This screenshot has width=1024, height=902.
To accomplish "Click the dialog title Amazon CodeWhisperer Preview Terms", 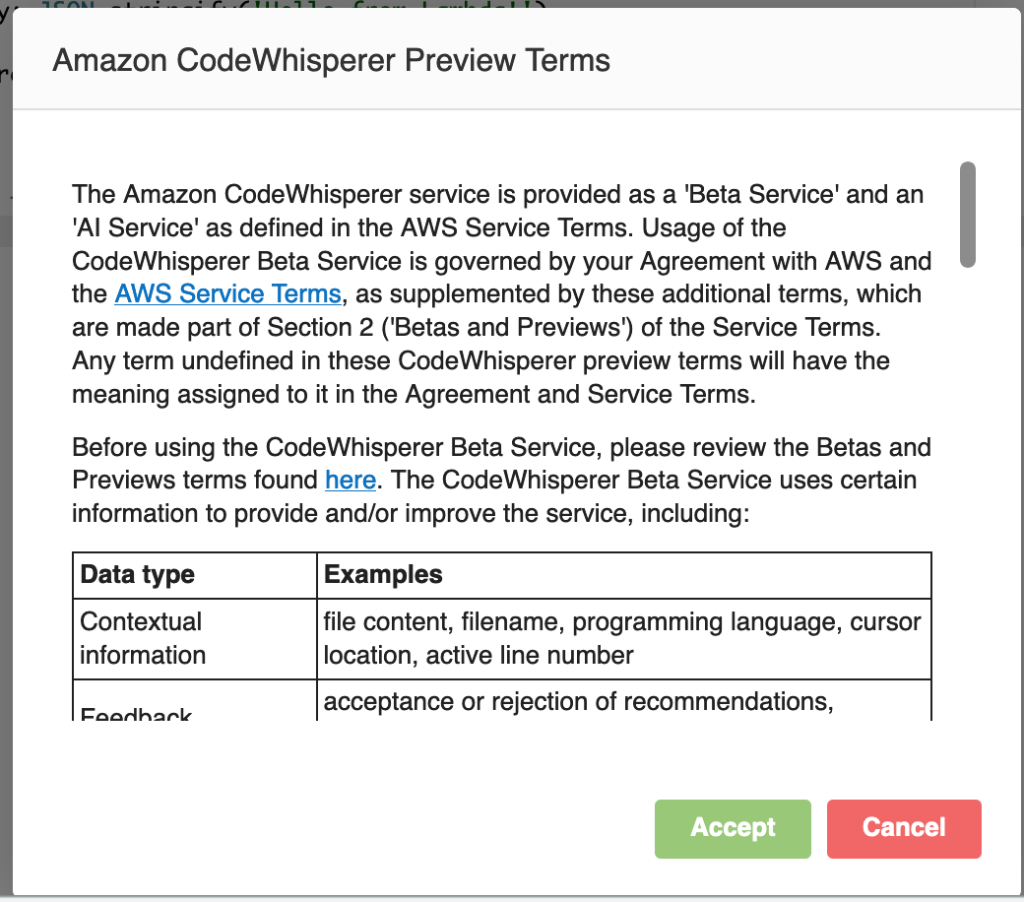I will pos(330,60).
